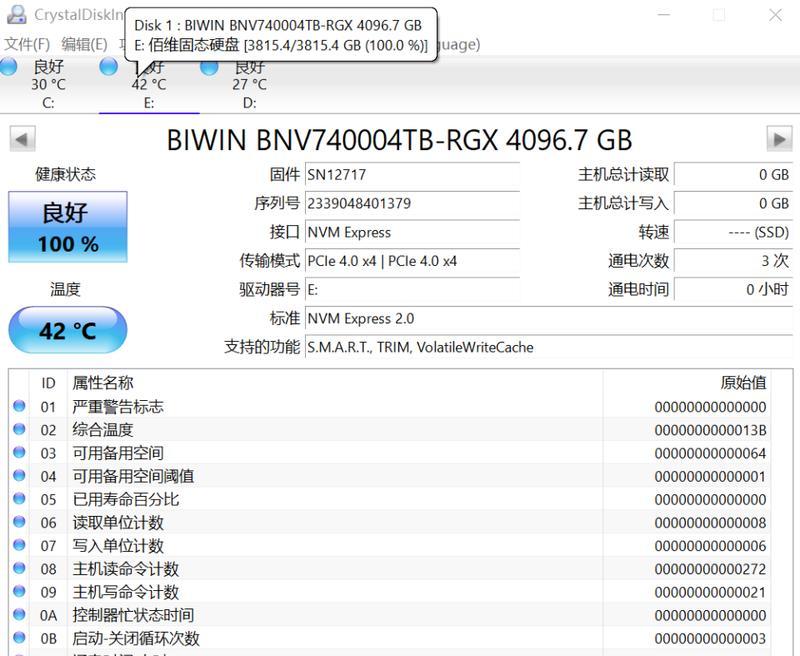Click raw value 00000000000064

[710, 453]
